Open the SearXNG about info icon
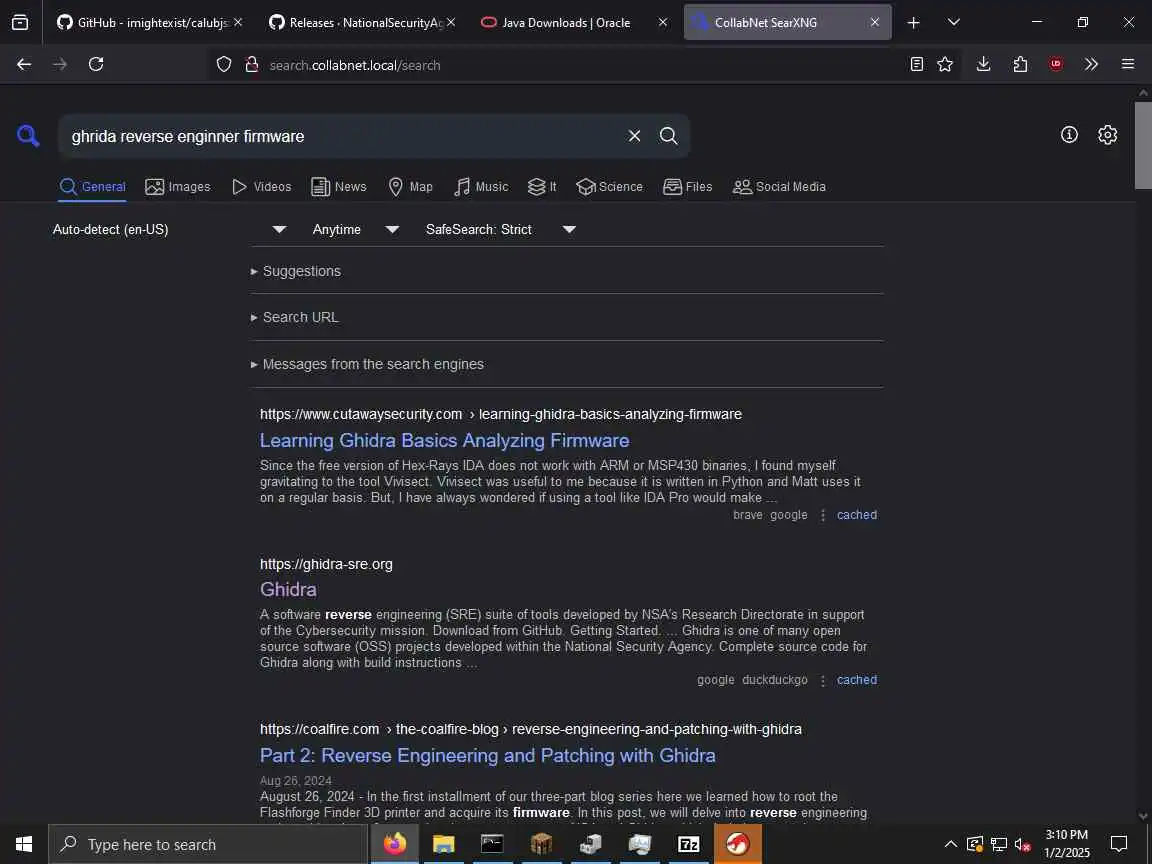1152x864 pixels. [1069, 134]
